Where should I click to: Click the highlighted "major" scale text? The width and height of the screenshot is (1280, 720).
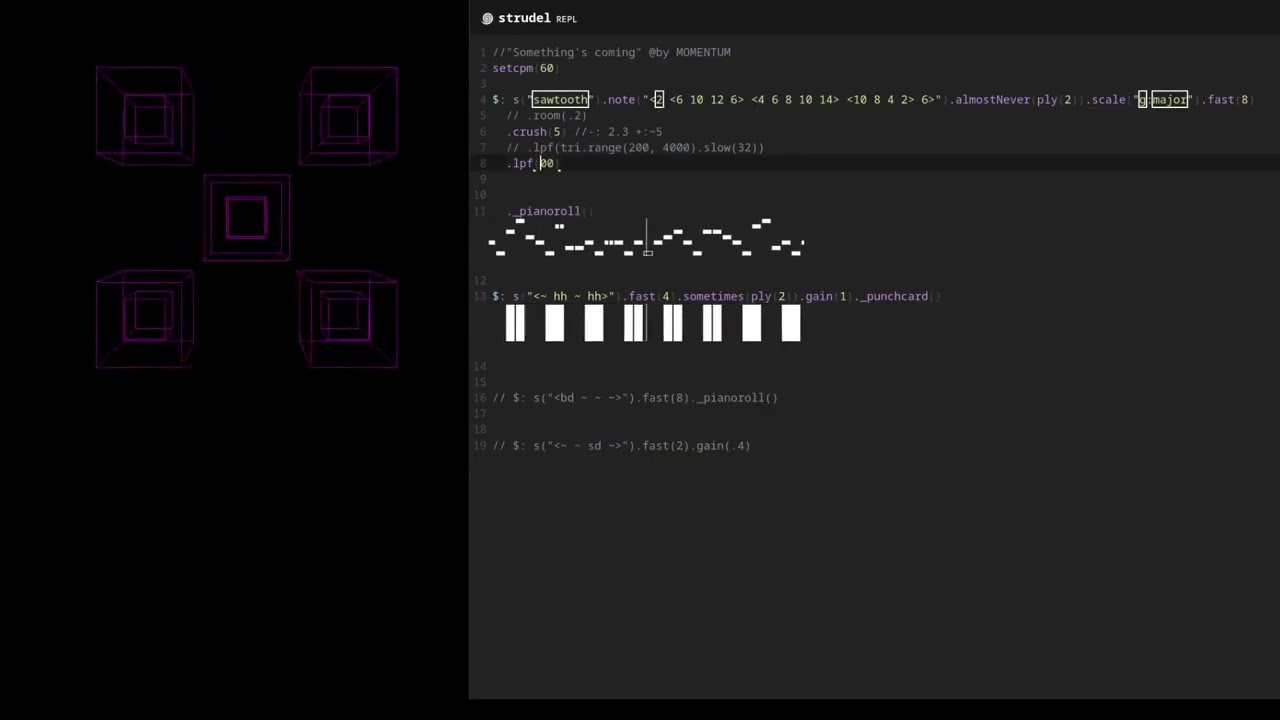pos(1169,100)
